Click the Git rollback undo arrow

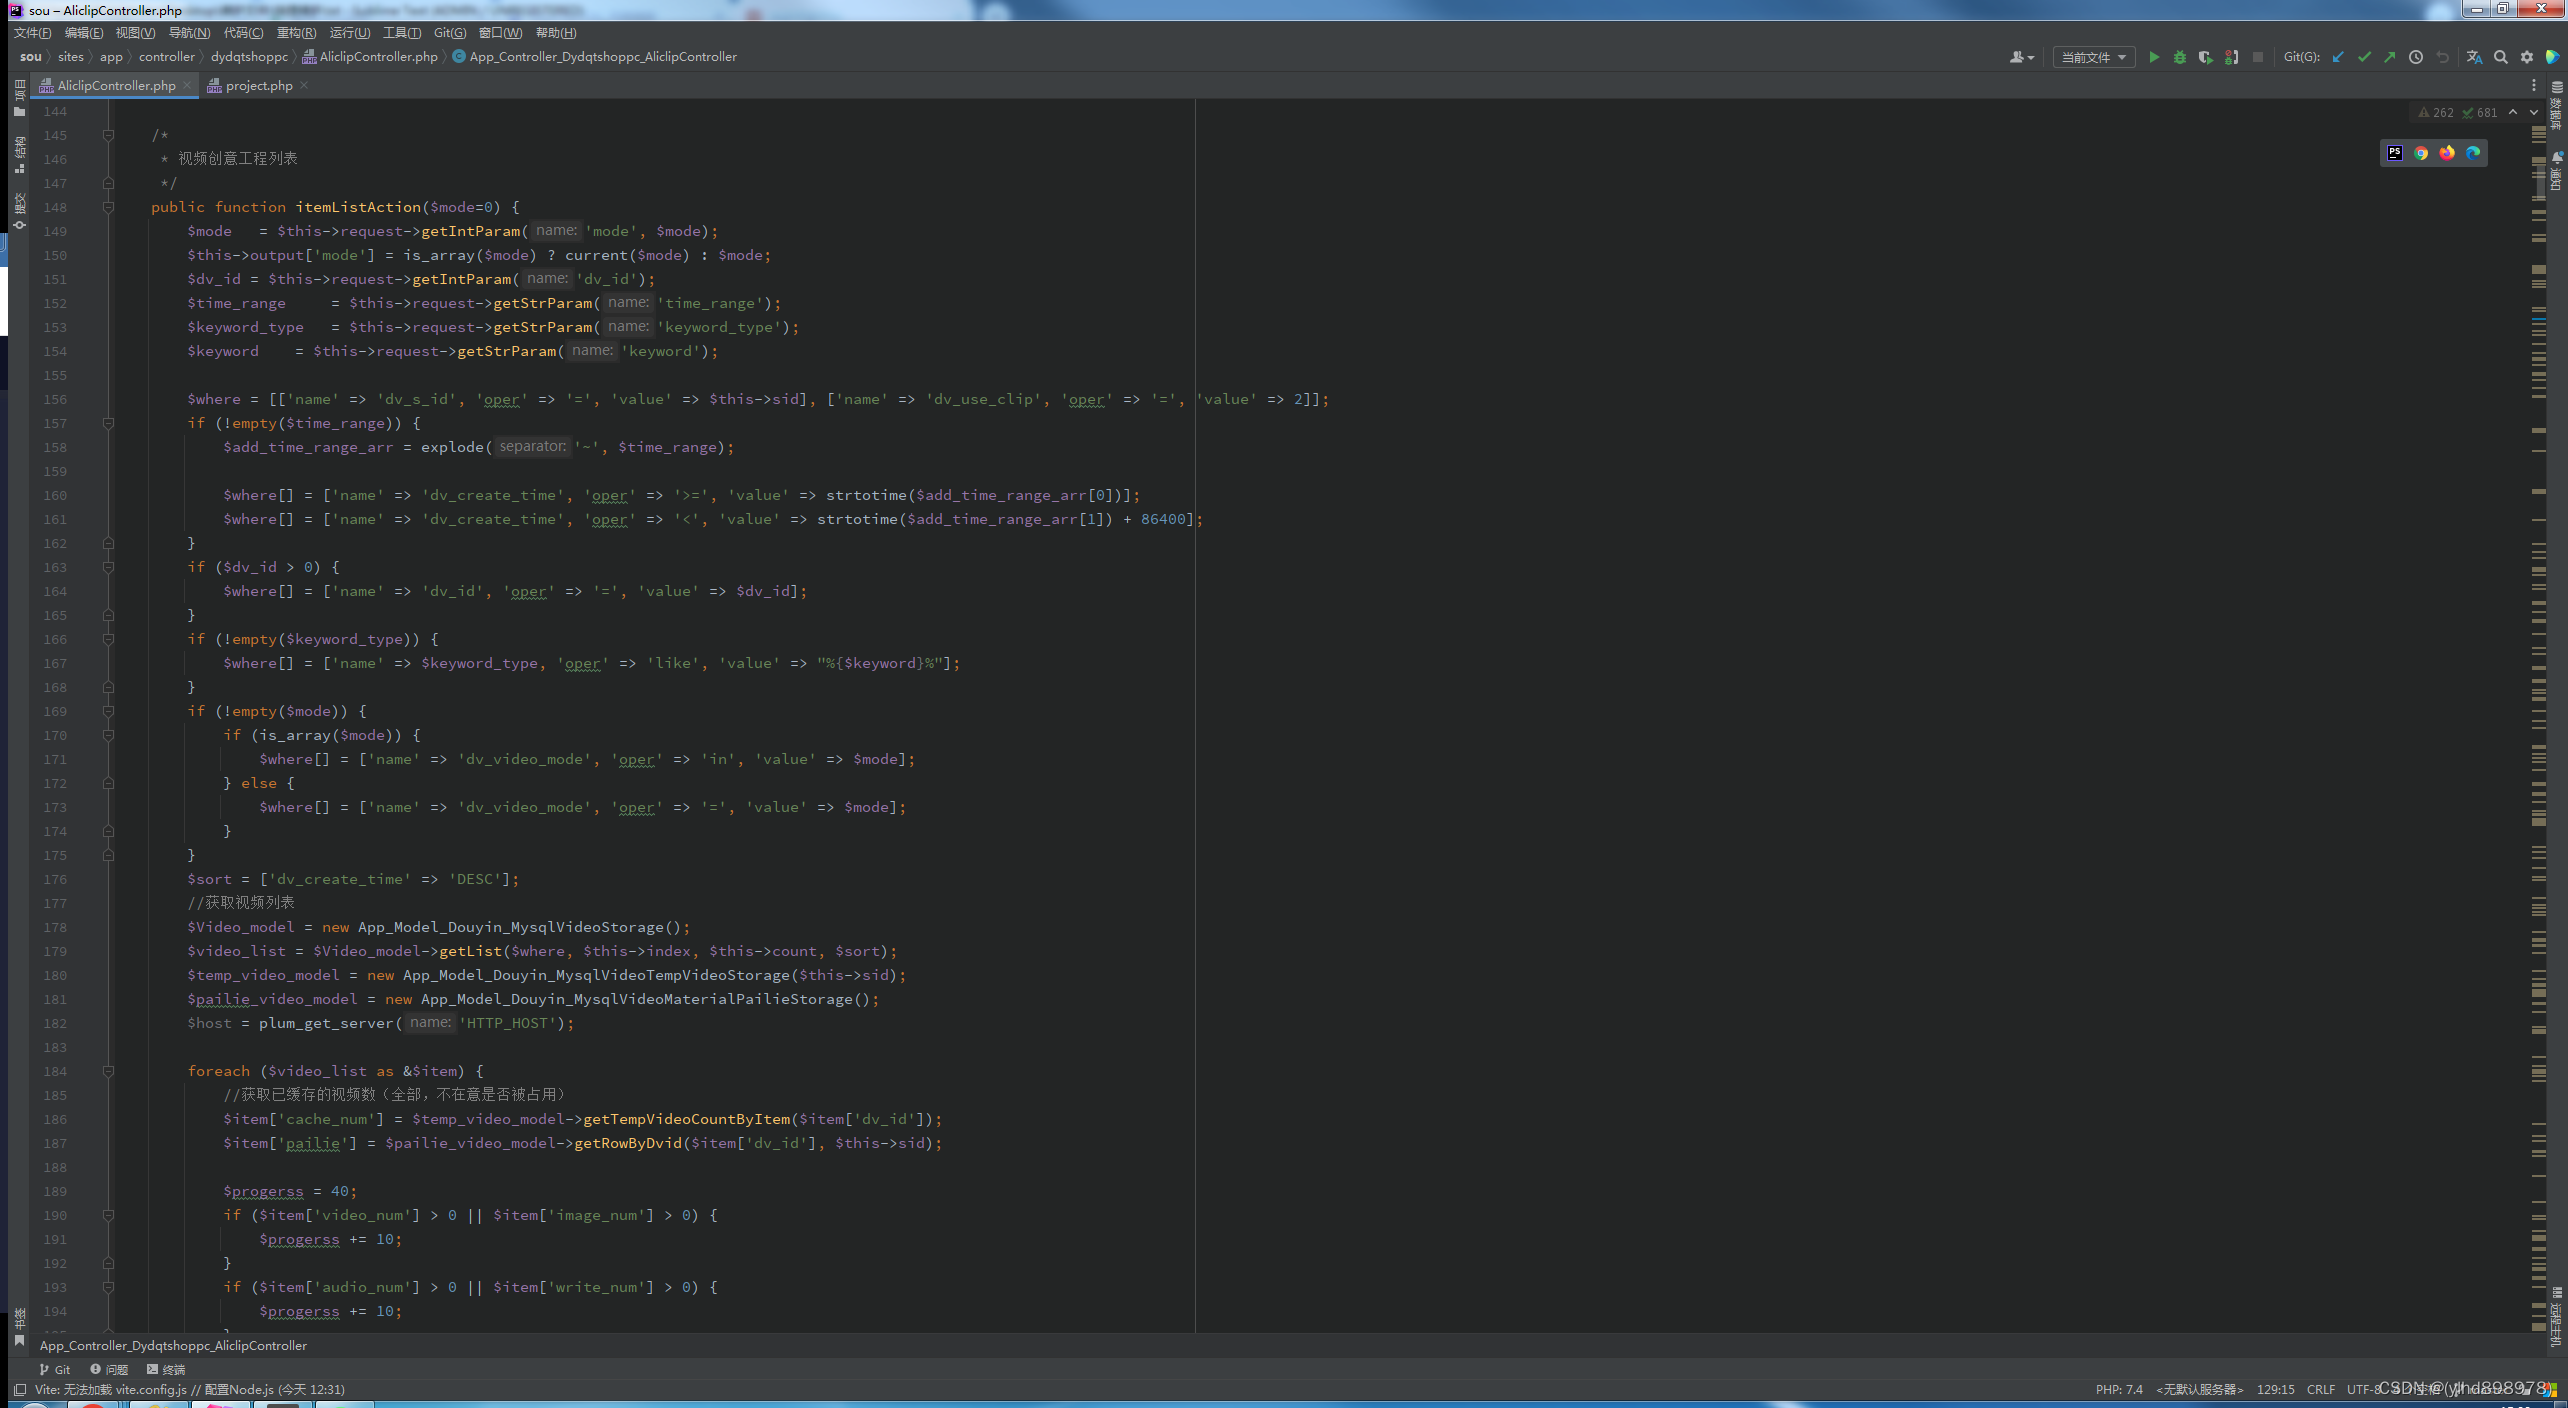[x=2442, y=57]
